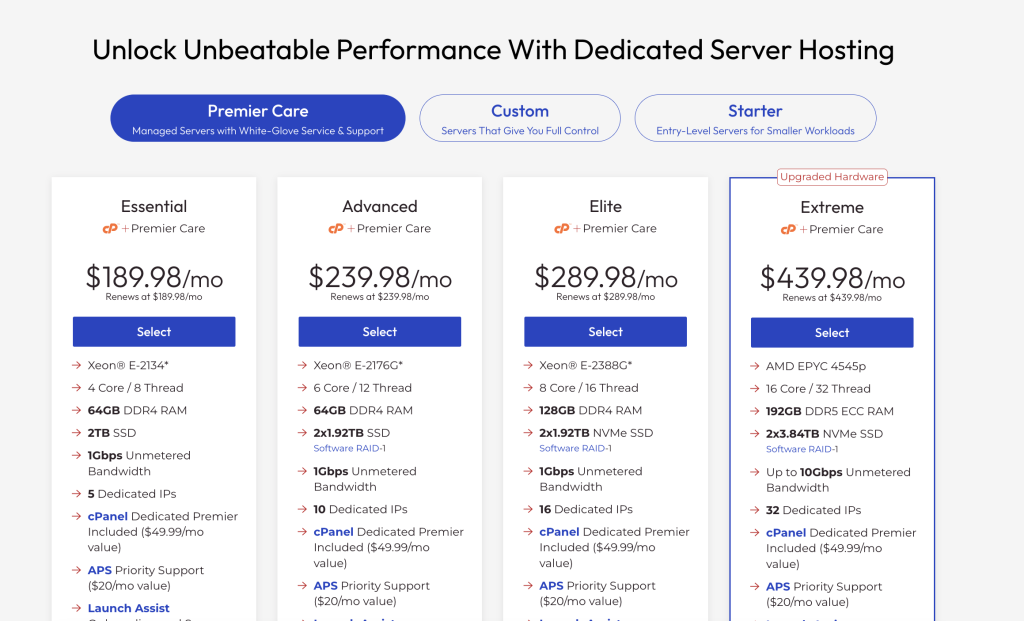The width and height of the screenshot is (1024, 621).
Task: Click the arrow beside 16 Dedicated IPs
Action: tap(530, 509)
